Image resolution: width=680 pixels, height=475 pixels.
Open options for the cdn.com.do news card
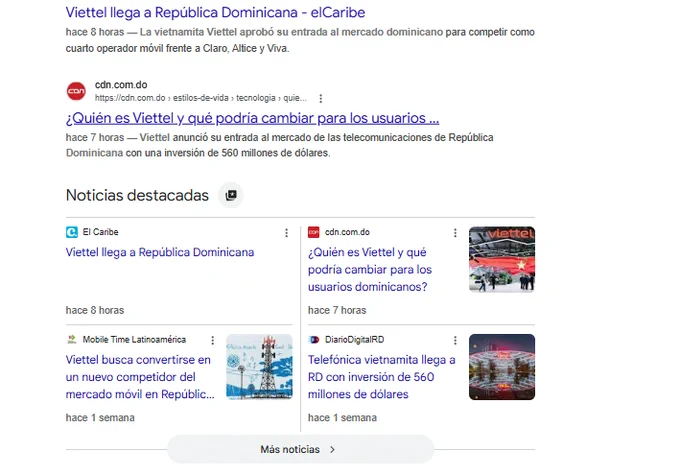click(x=455, y=233)
